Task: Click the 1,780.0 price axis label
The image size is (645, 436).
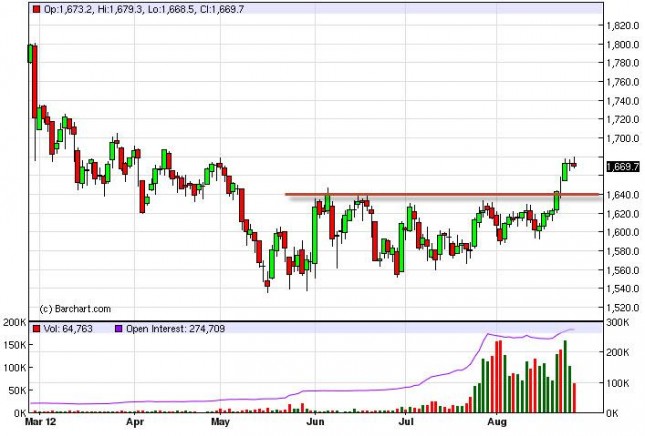Action: [x=623, y=63]
